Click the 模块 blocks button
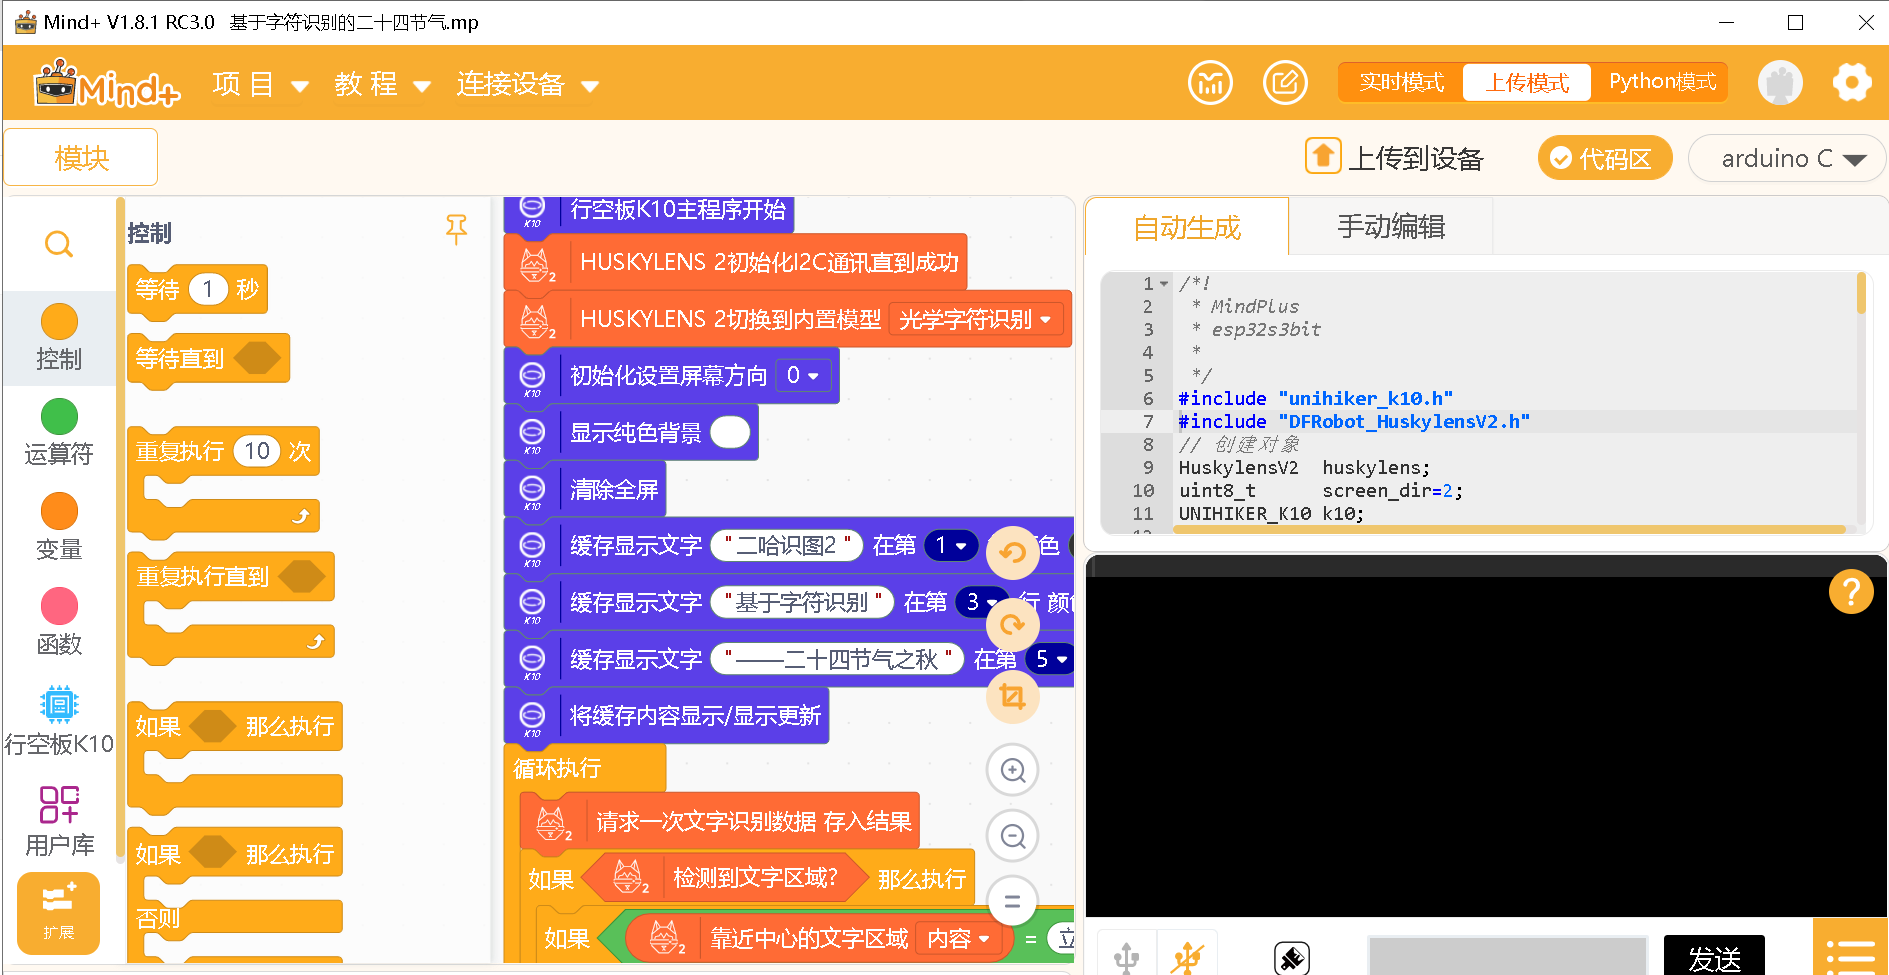 point(81,158)
